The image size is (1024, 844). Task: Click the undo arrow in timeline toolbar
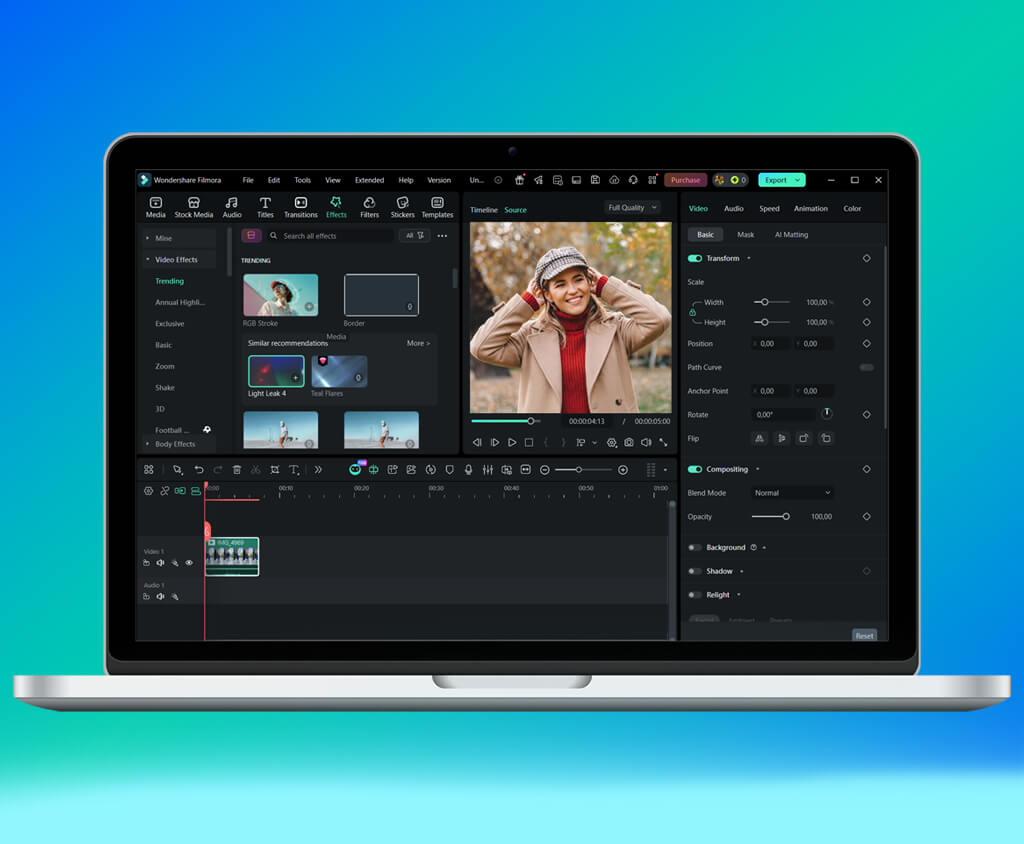pyautogui.click(x=199, y=470)
